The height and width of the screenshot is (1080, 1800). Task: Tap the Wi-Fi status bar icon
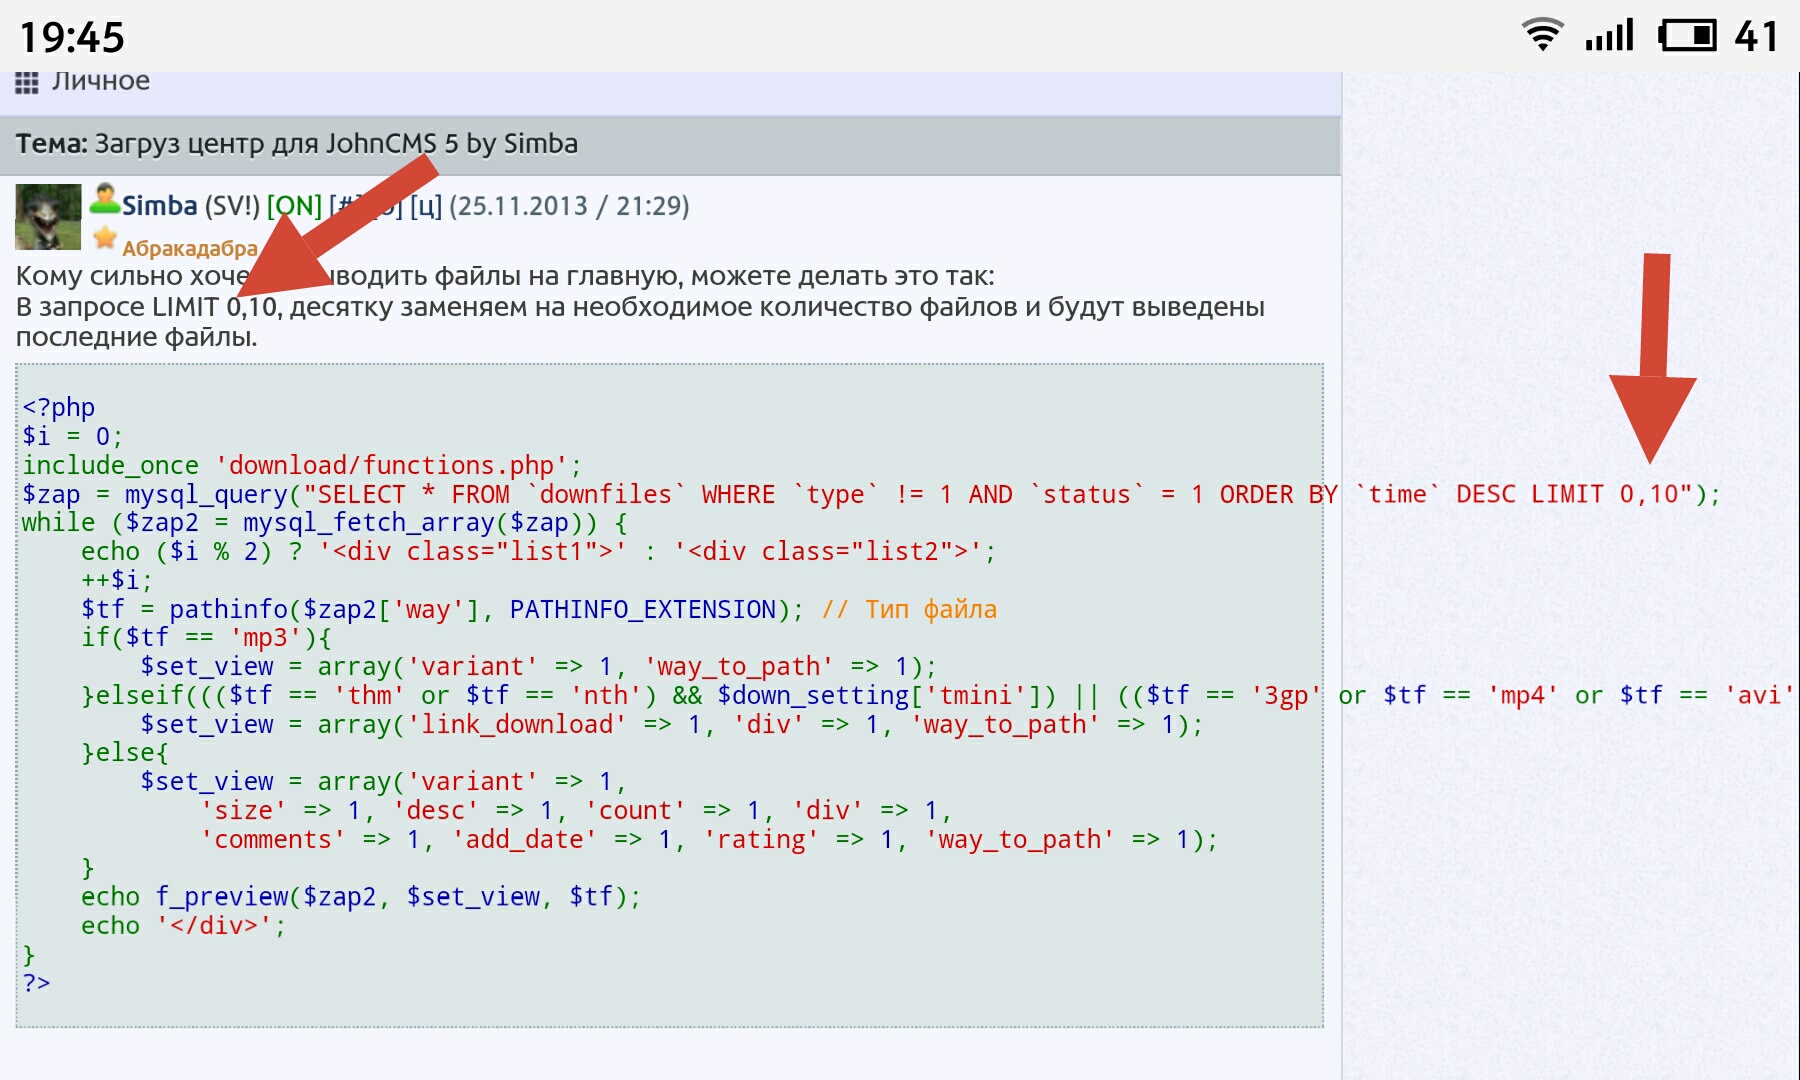pyautogui.click(x=1542, y=36)
